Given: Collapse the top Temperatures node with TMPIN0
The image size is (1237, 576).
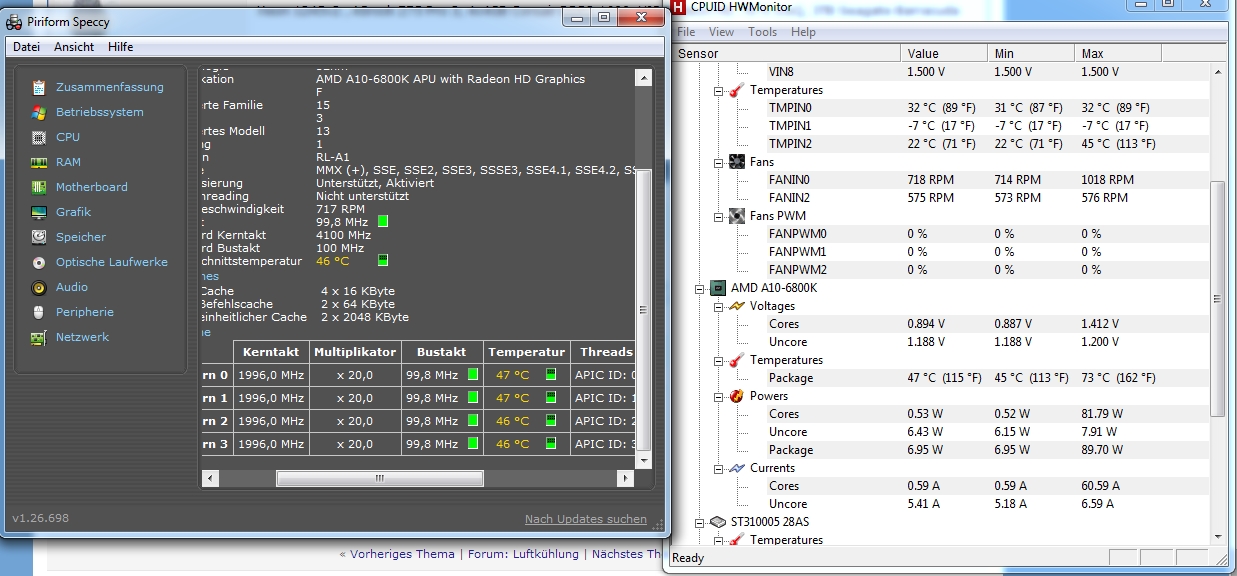Looking at the screenshot, I should [x=719, y=90].
